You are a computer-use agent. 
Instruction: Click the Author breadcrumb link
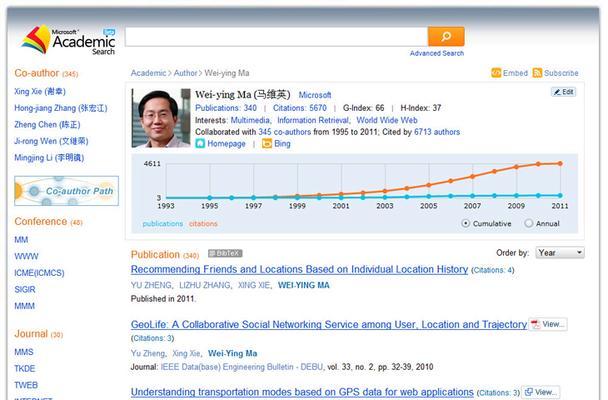tap(185, 73)
